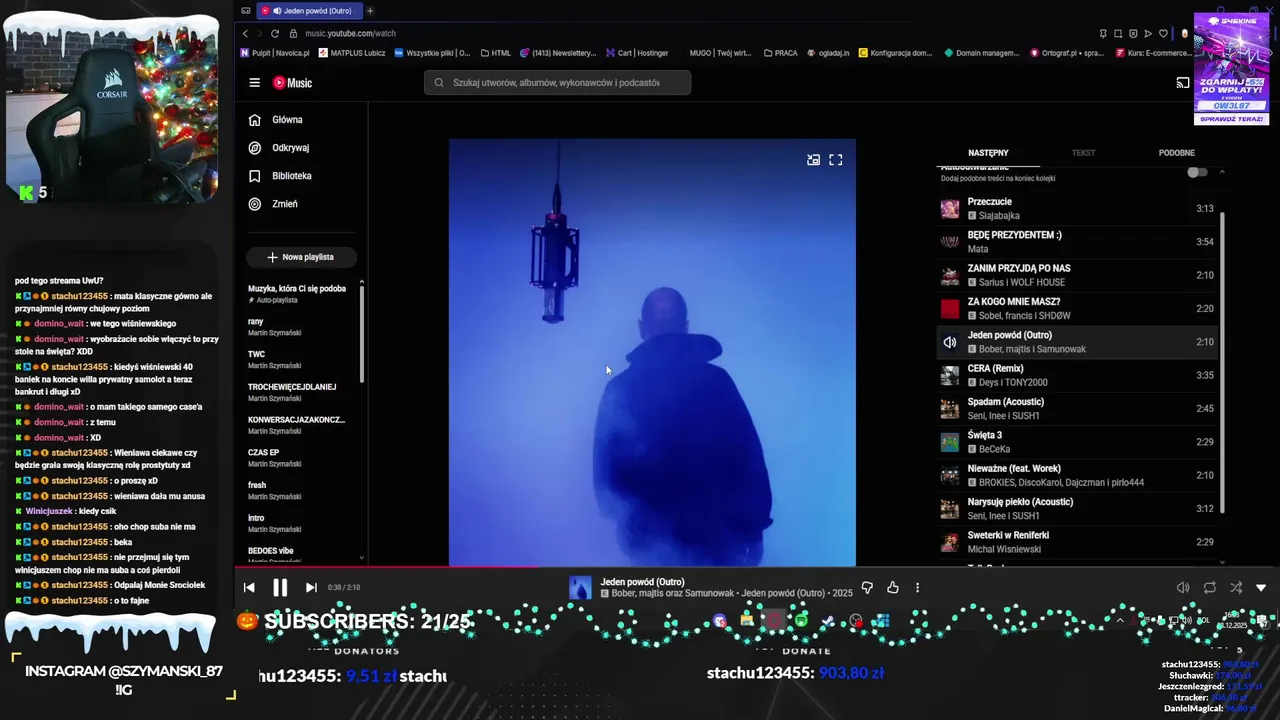Skip to the previous track
This screenshot has width=1280, height=720.
click(x=249, y=588)
